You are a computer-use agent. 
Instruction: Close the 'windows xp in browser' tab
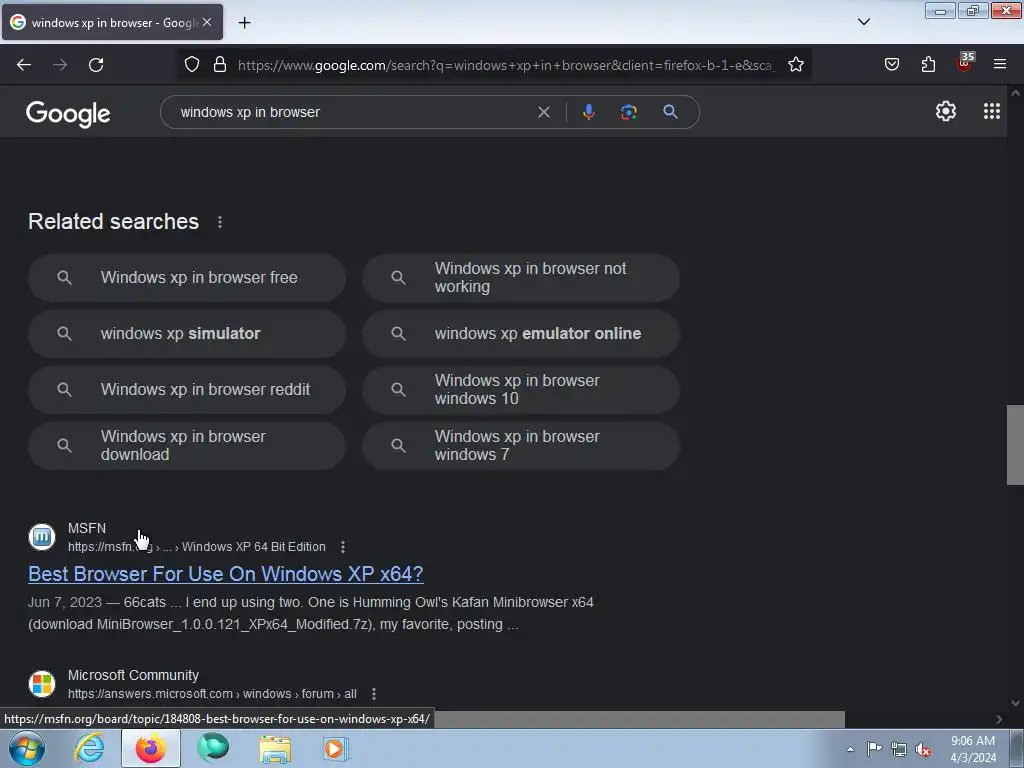(x=207, y=22)
